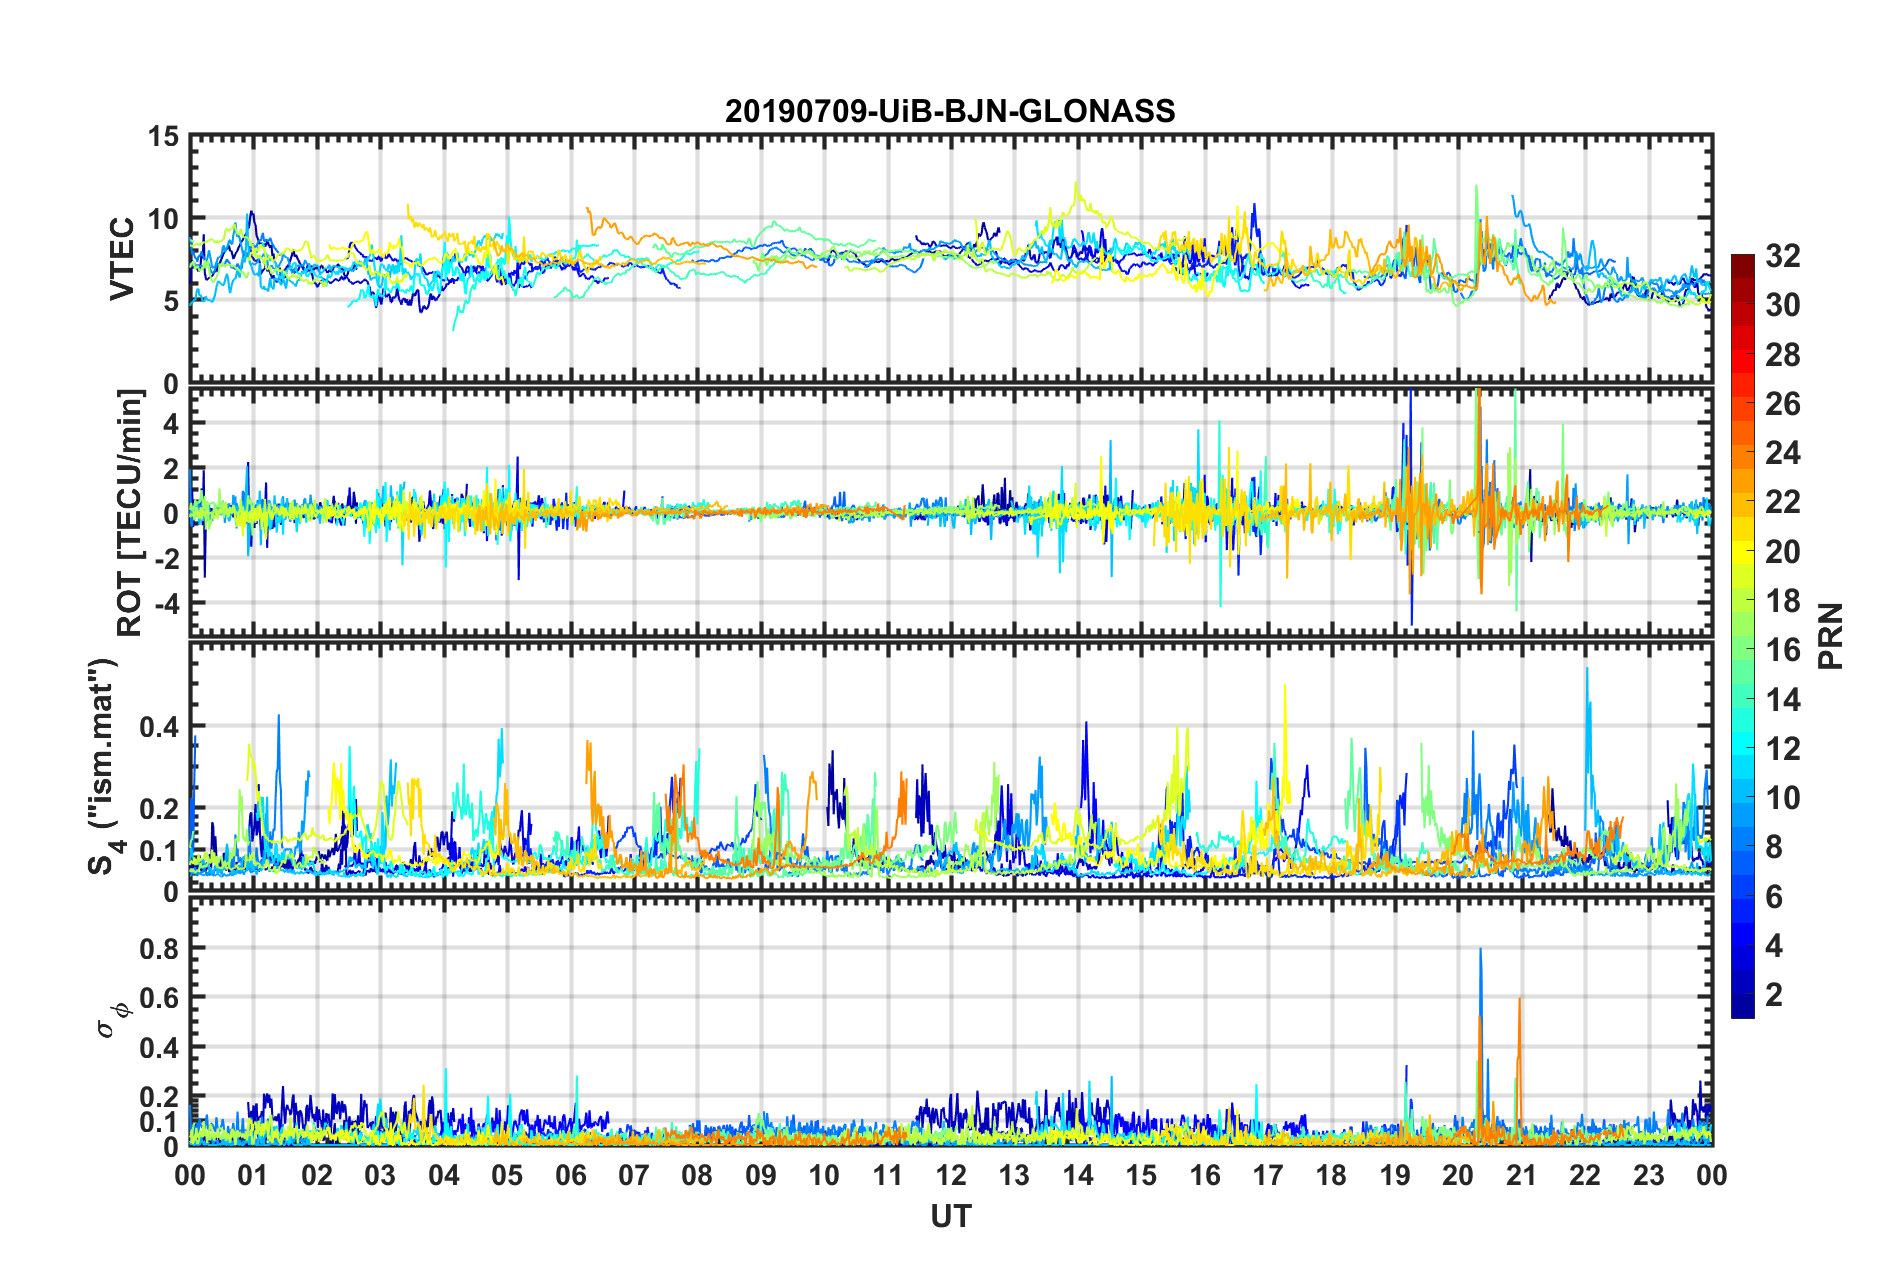
Task: Click x-axis hour label 05
Action: (x=507, y=1175)
